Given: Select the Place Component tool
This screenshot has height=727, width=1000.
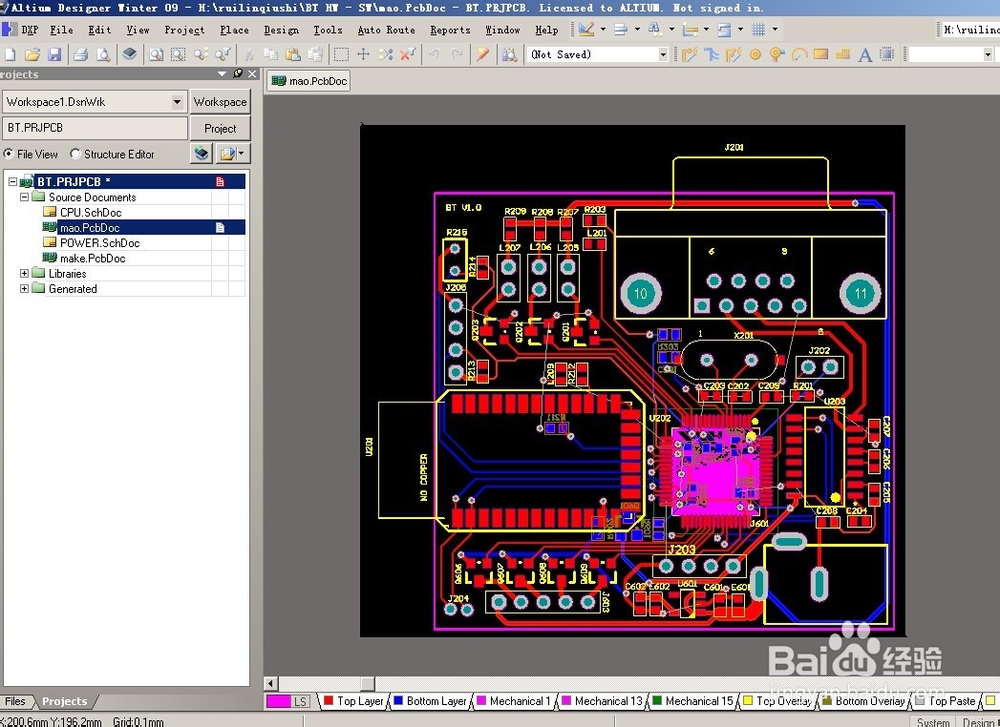Looking at the screenshot, I should (x=887, y=55).
